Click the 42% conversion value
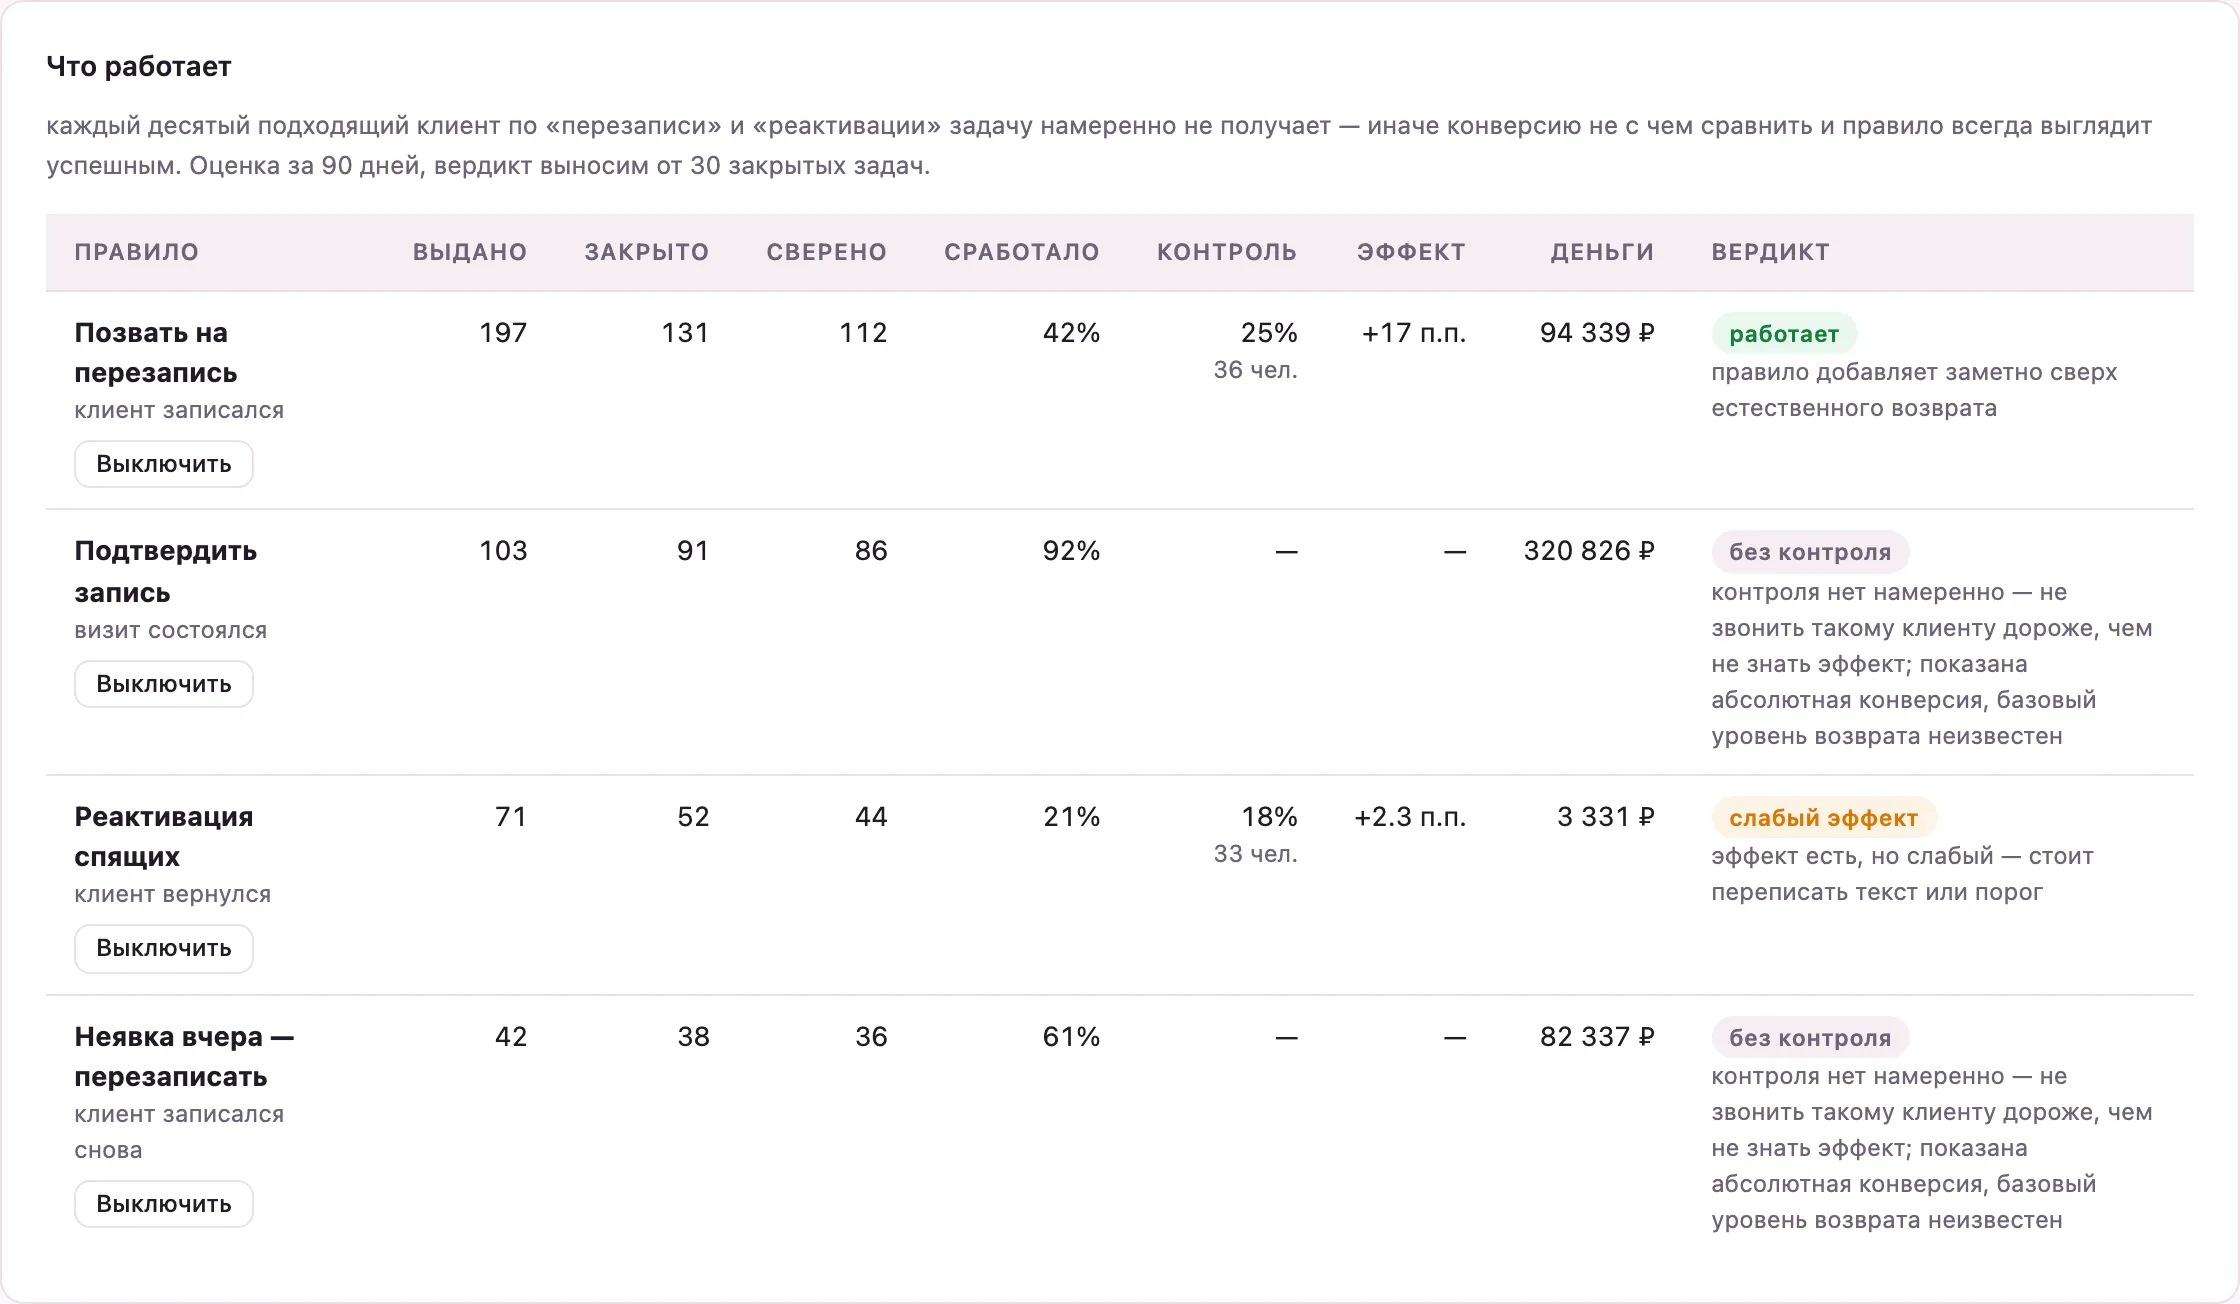Screen dimensions: 2240x1304 click(x=1071, y=333)
